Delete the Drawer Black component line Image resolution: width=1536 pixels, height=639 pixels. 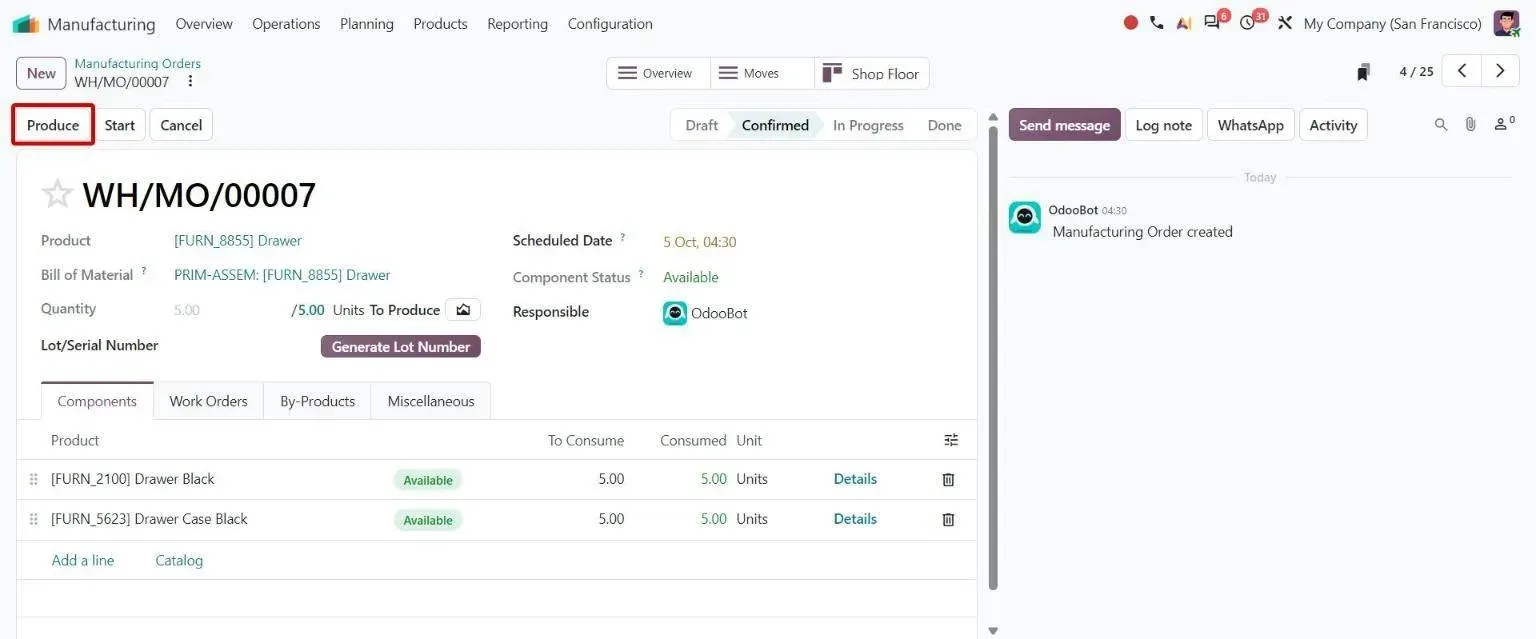point(949,480)
